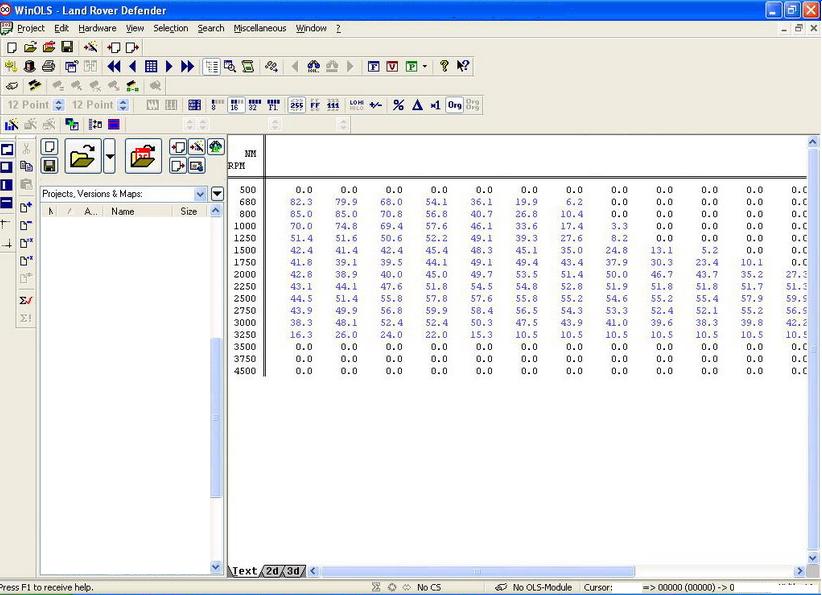Open search with the blue binoculars icon
Image resolution: width=822 pixels, height=595 pixels.
click(313, 66)
